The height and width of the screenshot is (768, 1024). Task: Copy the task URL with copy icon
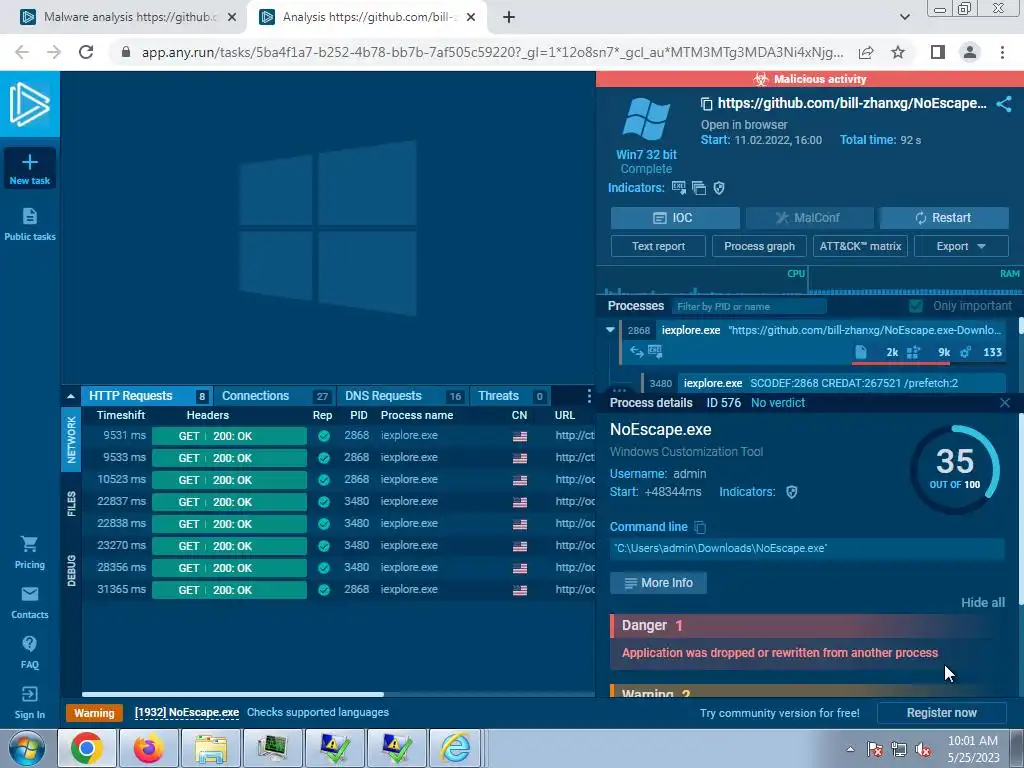706,103
